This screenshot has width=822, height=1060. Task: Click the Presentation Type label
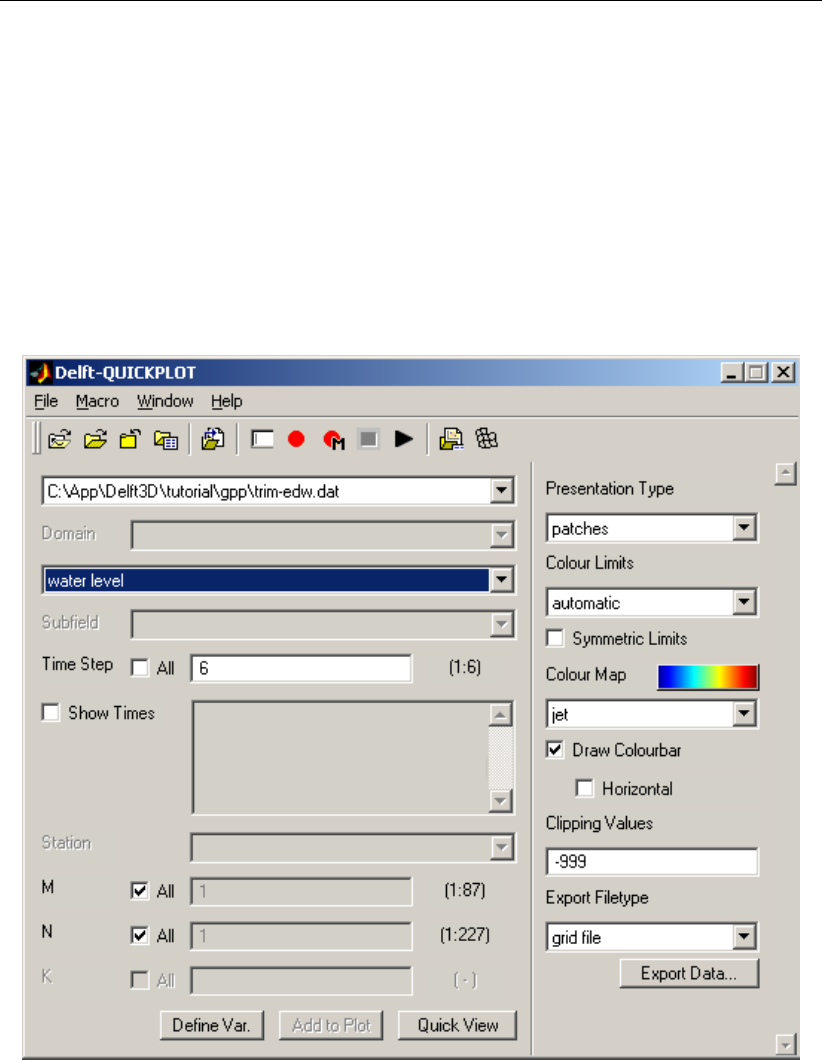(610, 489)
